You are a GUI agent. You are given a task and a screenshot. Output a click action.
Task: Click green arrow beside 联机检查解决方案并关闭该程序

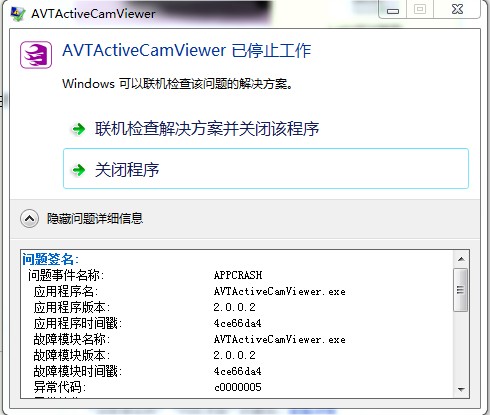pyautogui.click(x=79, y=129)
